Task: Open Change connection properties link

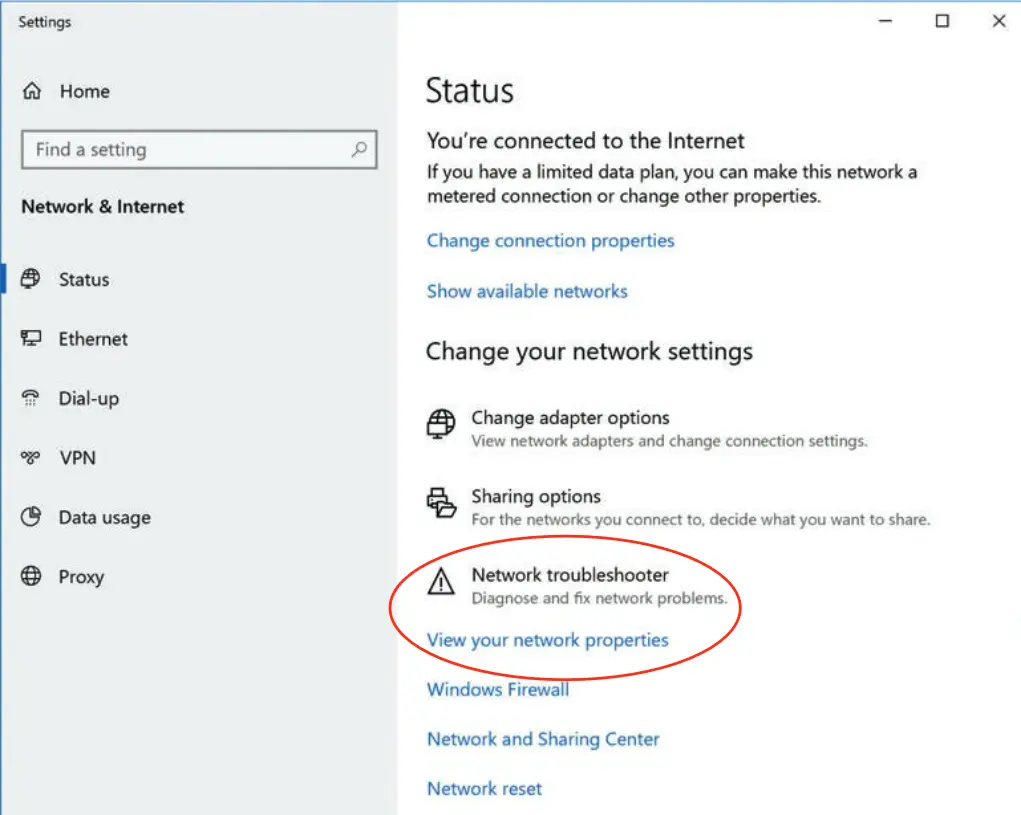Action: 550,241
